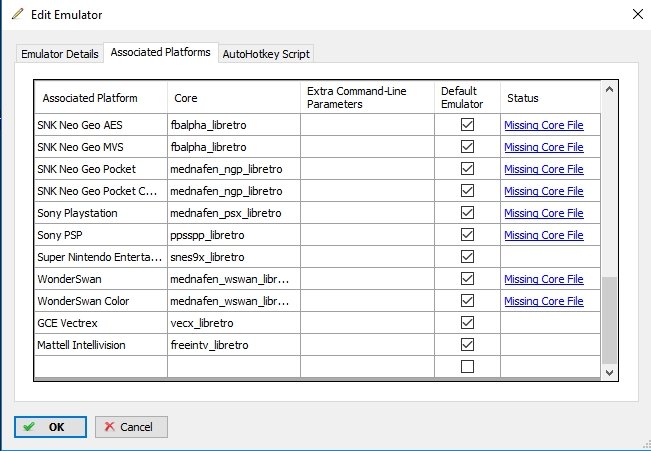
Task: Uncheck Default Emulator for GCE Vectrex
Action: click(467, 323)
